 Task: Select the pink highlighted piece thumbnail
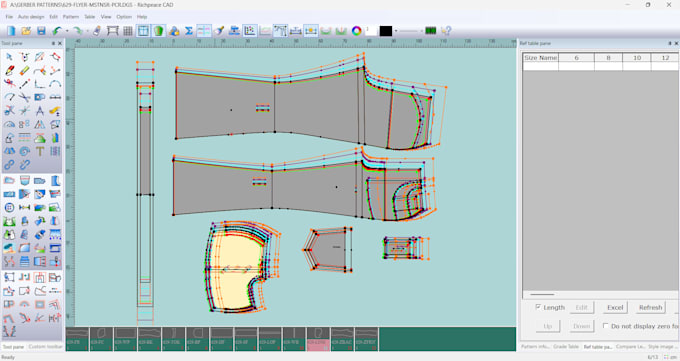pyautogui.click(x=318, y=339)
